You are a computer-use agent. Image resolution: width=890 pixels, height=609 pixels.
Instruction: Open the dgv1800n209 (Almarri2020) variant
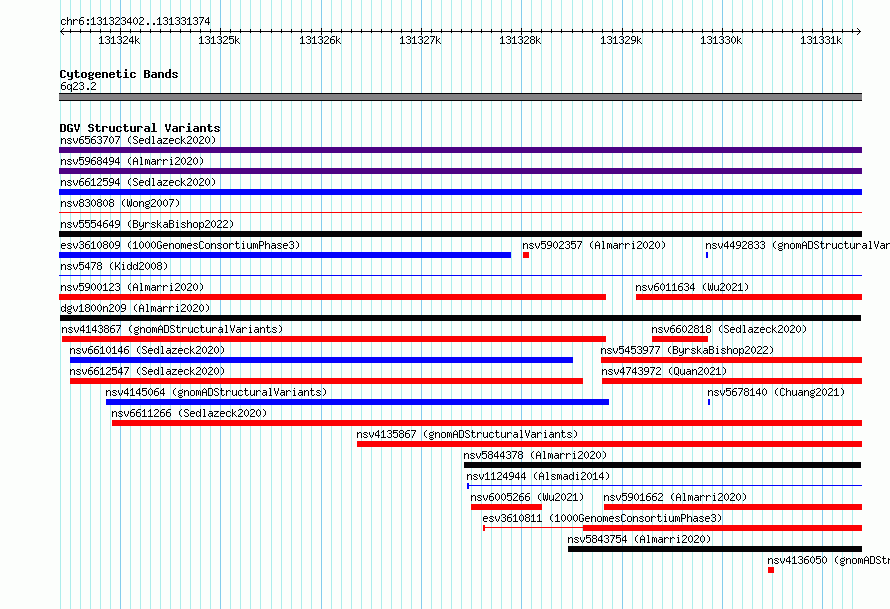click(x=135, y=308)
